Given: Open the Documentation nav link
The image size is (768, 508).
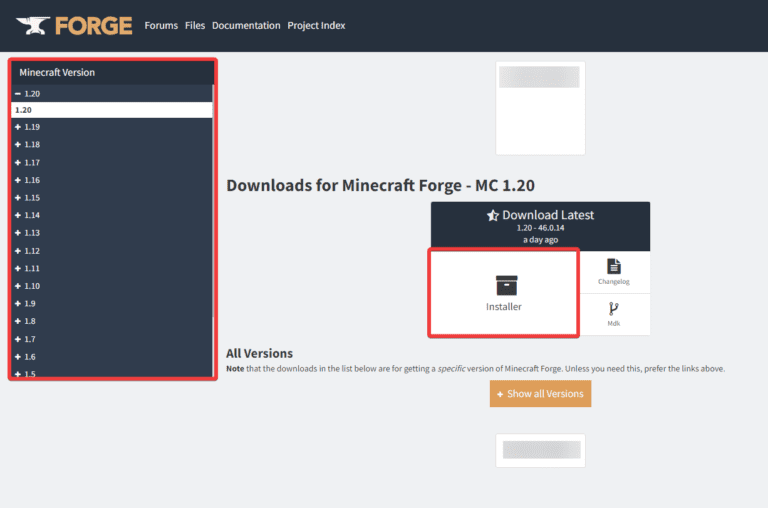Looking at the screenshot, I should coord(246,25).
